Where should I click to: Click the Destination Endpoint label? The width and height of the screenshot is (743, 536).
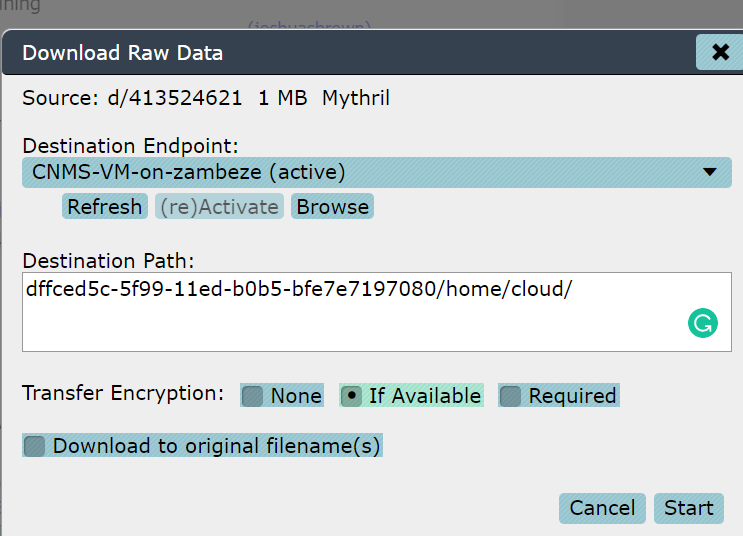click(x=130, y=145)
